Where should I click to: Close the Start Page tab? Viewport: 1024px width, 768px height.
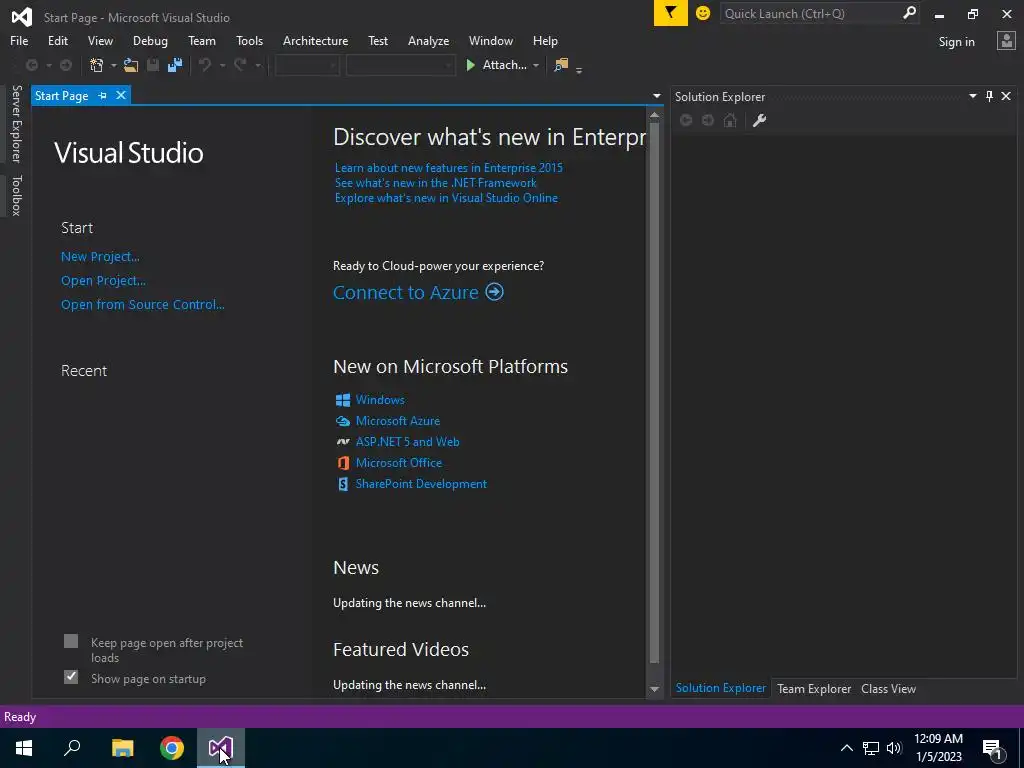121,95
